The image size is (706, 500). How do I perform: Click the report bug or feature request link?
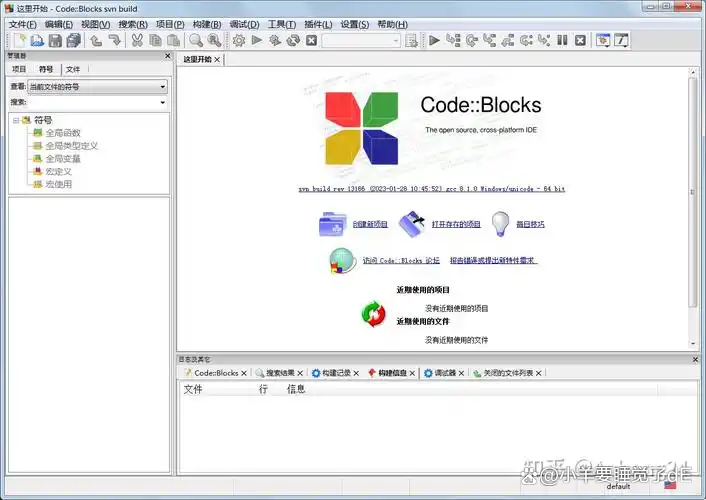click(x=493, y=260)
